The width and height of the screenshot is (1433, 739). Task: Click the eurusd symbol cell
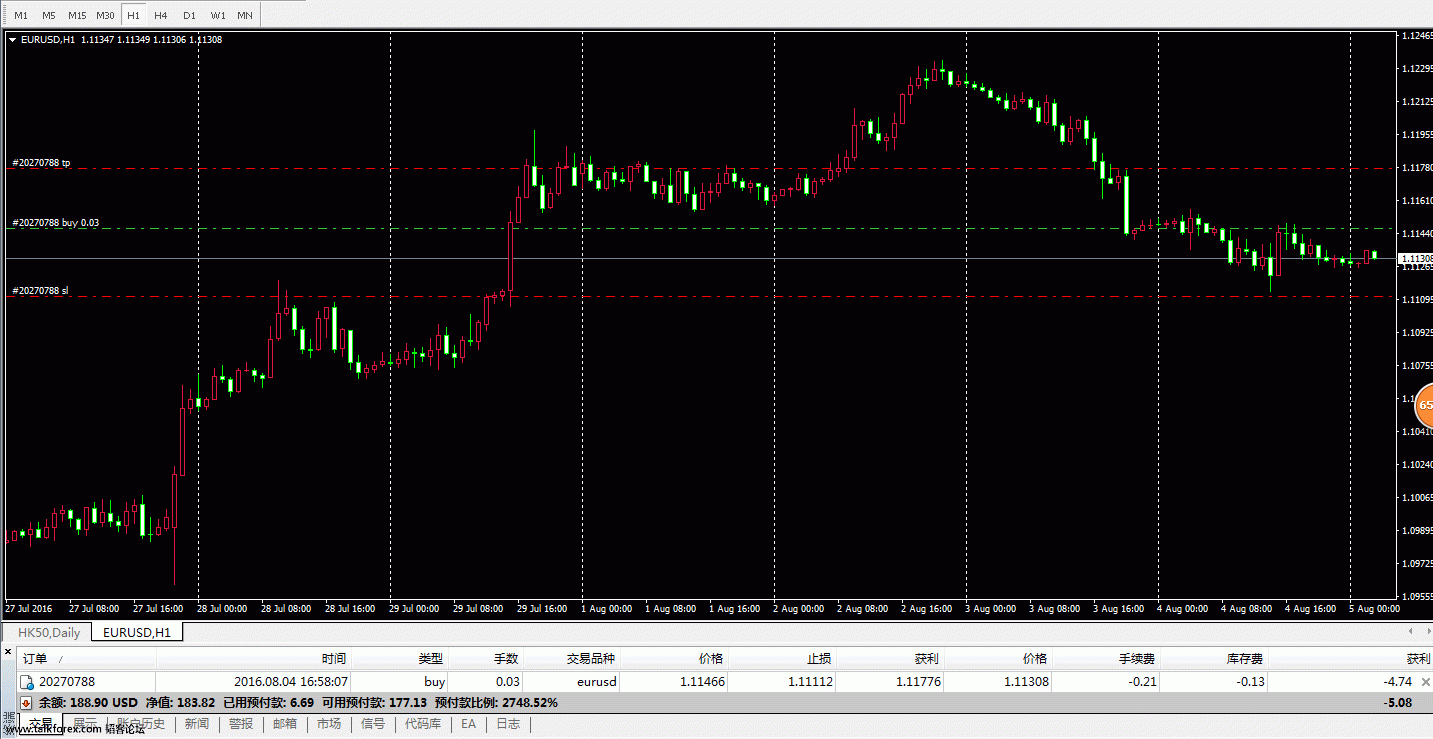pos(597,682)
